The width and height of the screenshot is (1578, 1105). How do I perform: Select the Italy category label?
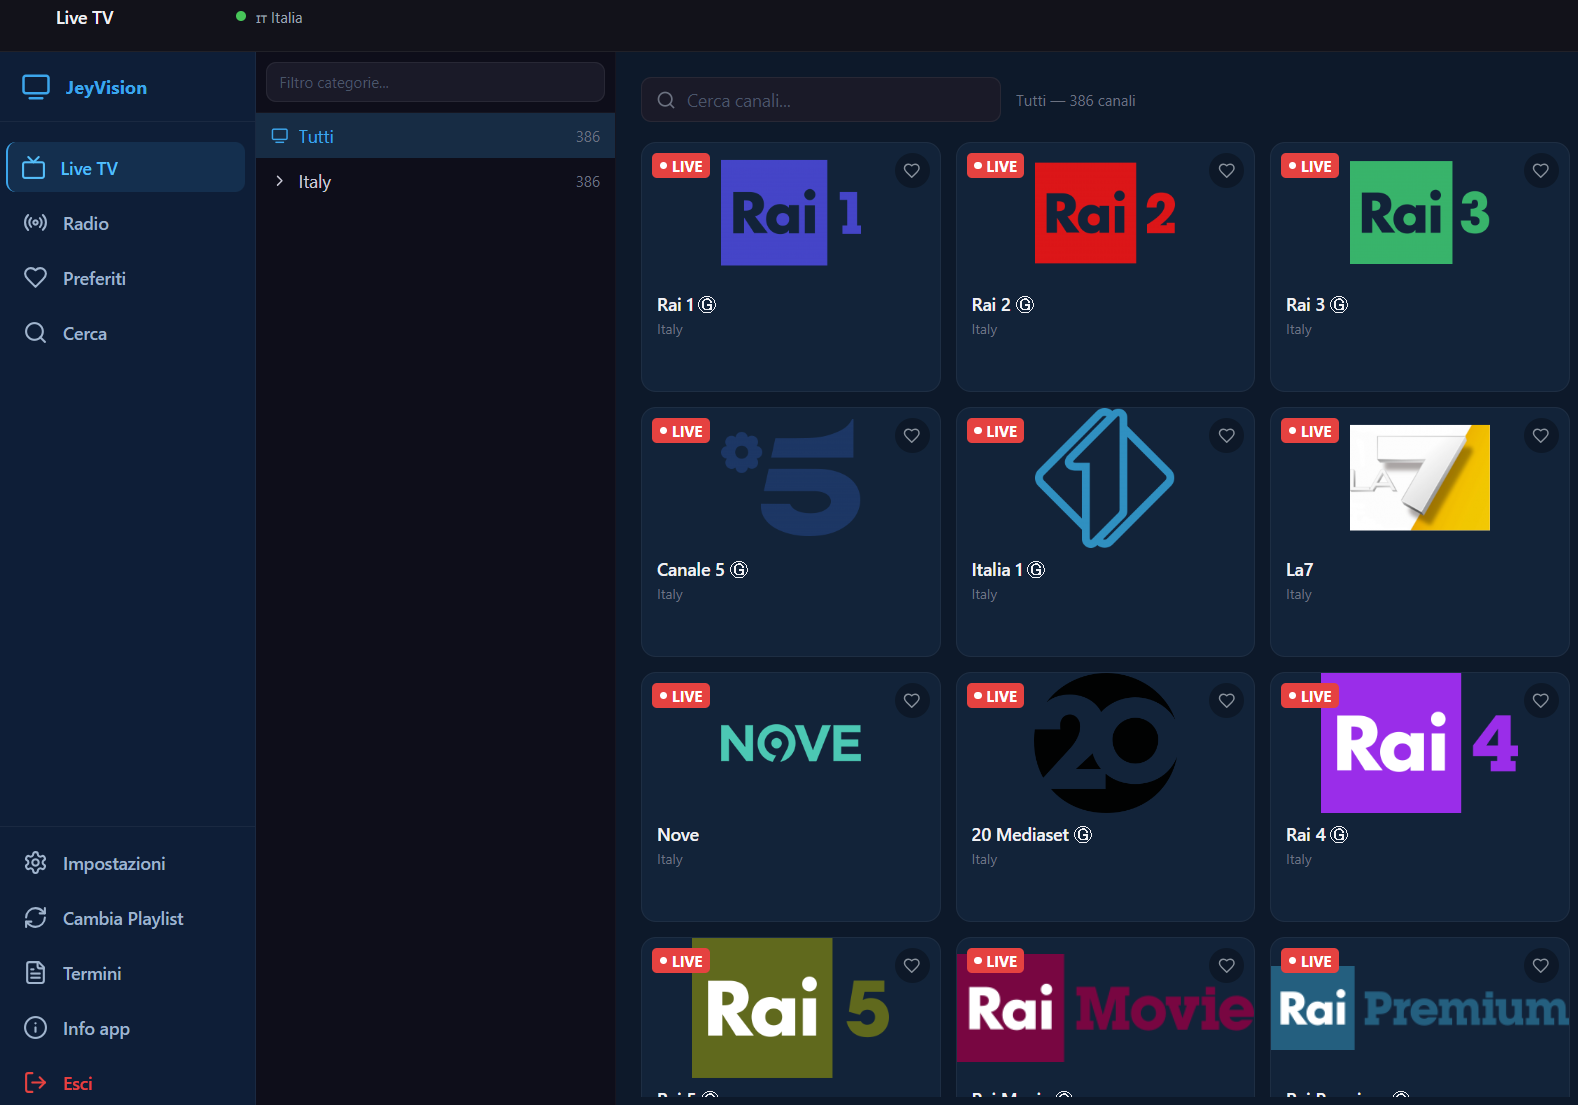[x=314, y=182]
